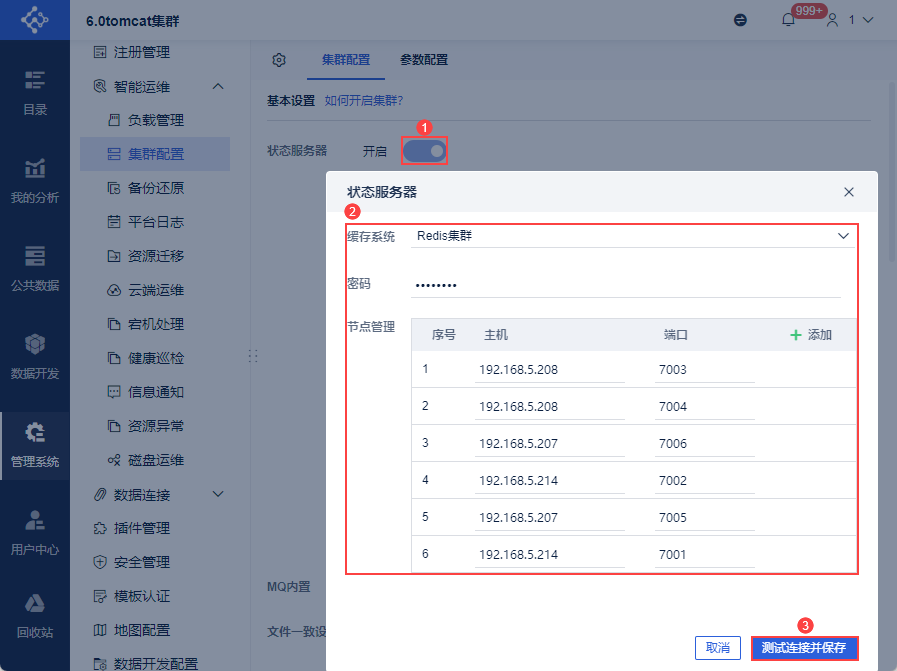This screenshot has width=897, height=671.
Task: Open 信息通知 in the side menu
Action: (x=146, y=392)
